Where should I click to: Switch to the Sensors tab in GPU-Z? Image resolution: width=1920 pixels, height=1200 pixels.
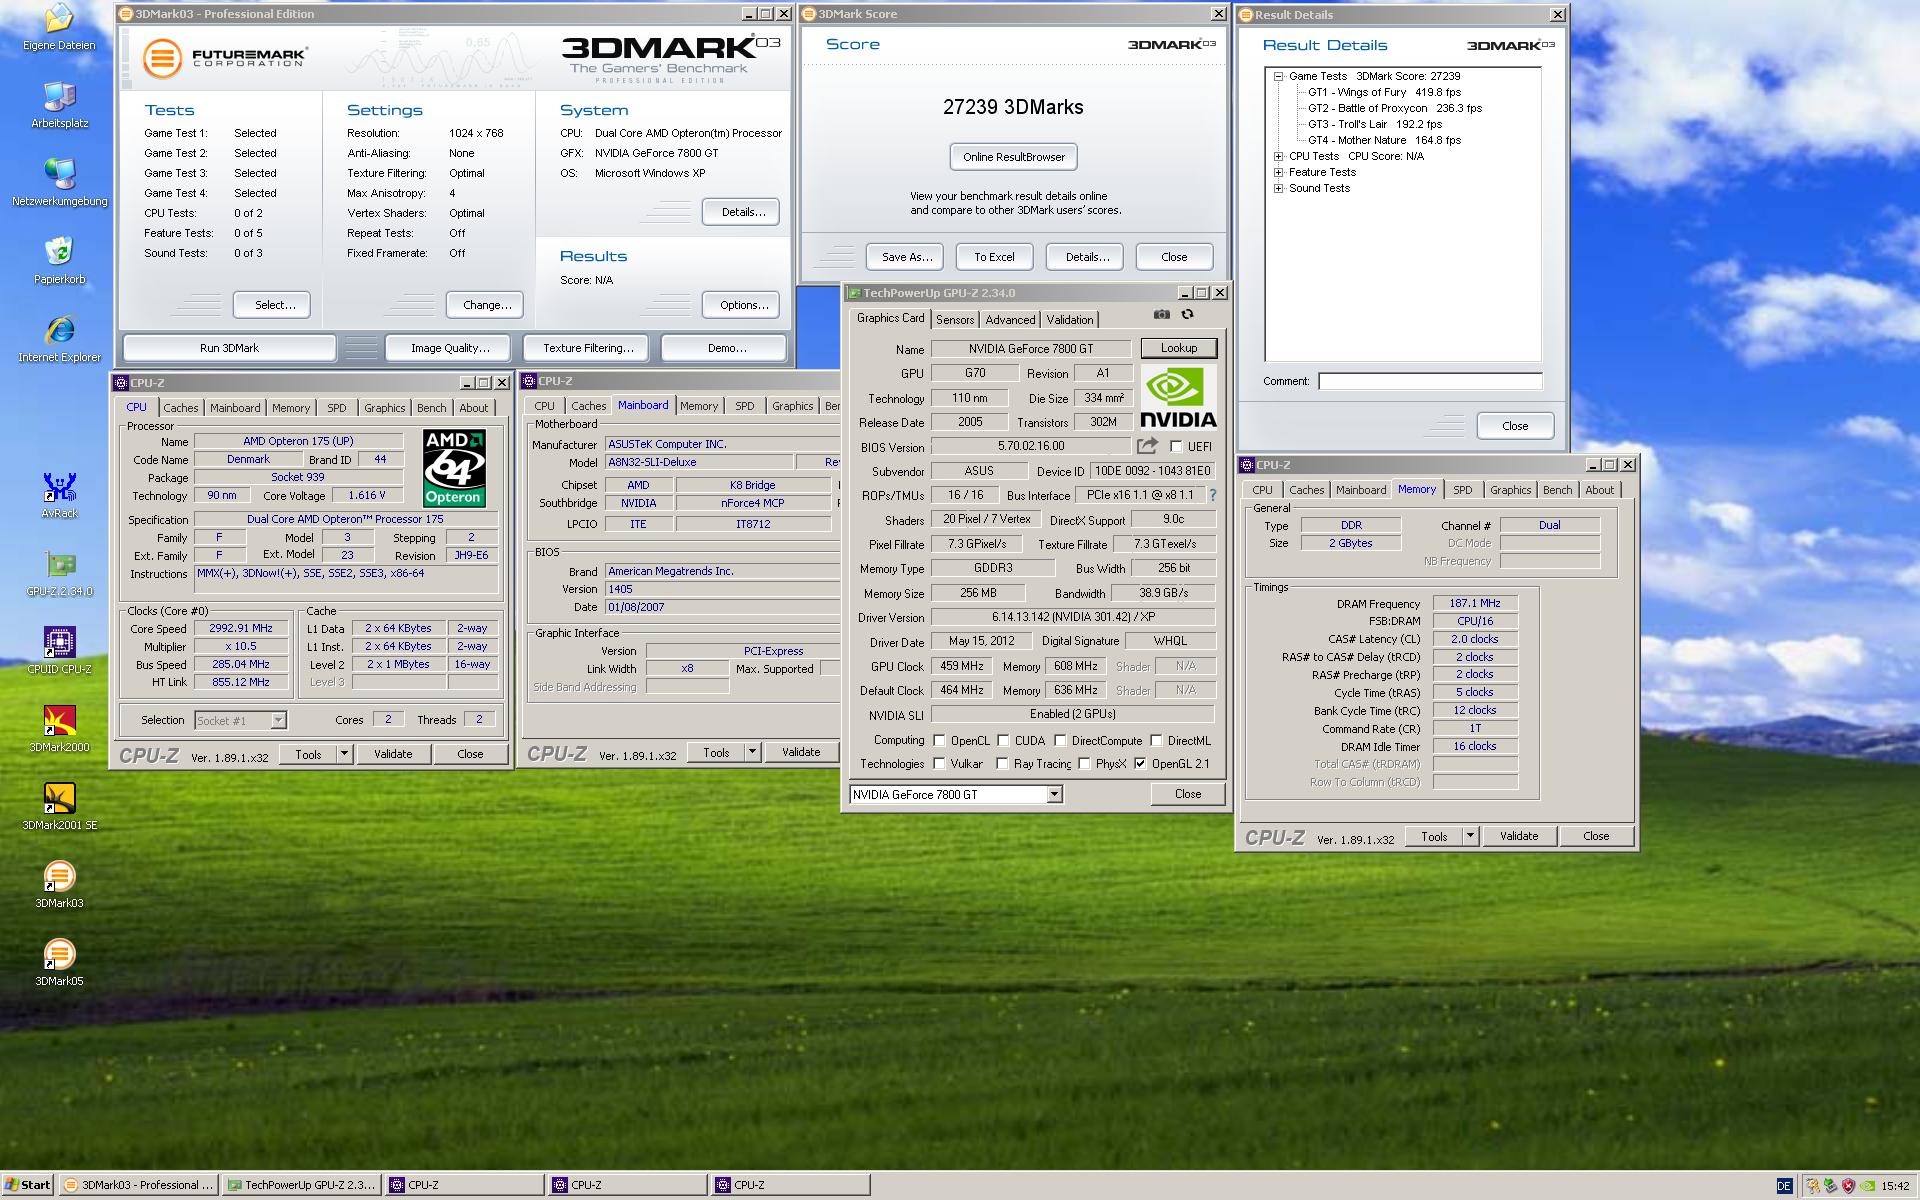[955, 320]
